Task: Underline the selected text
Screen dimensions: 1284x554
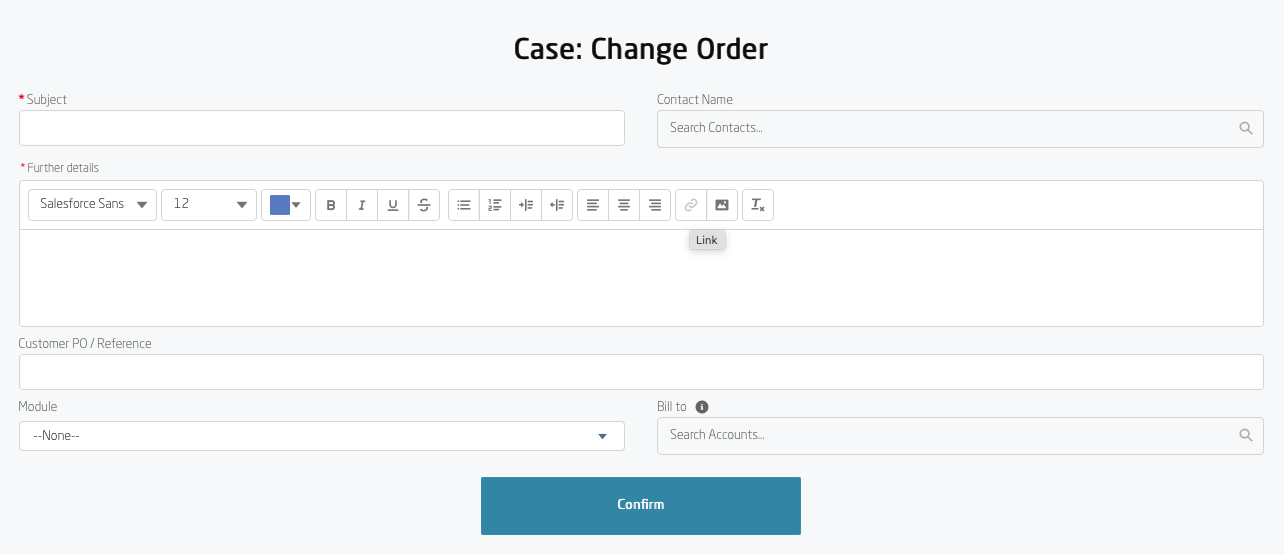Action: (x=393, y=205)
